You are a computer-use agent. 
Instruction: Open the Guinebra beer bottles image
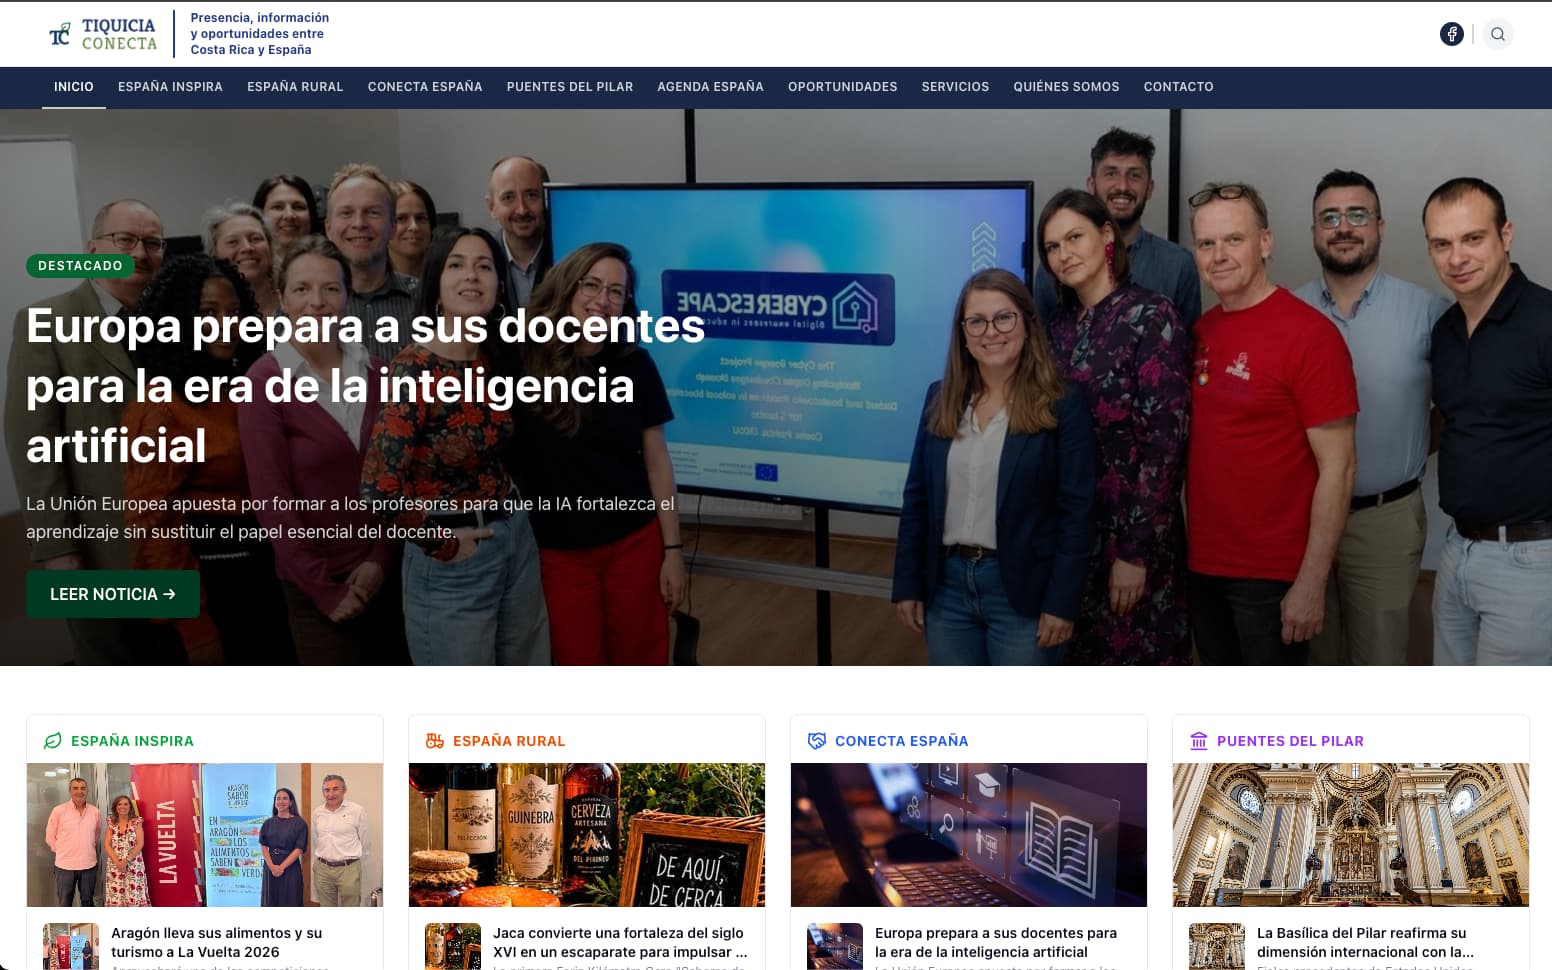(x=587, y=835)
